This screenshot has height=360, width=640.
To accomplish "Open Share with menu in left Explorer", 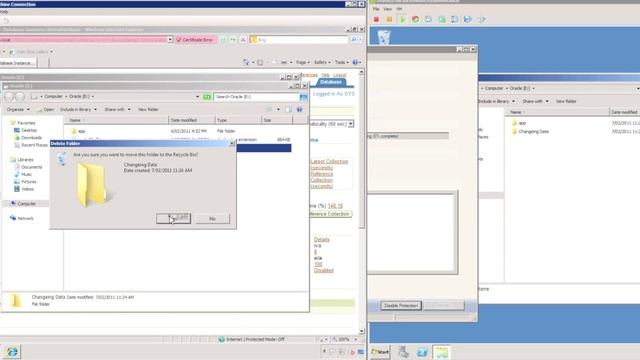I will [117, 109].
